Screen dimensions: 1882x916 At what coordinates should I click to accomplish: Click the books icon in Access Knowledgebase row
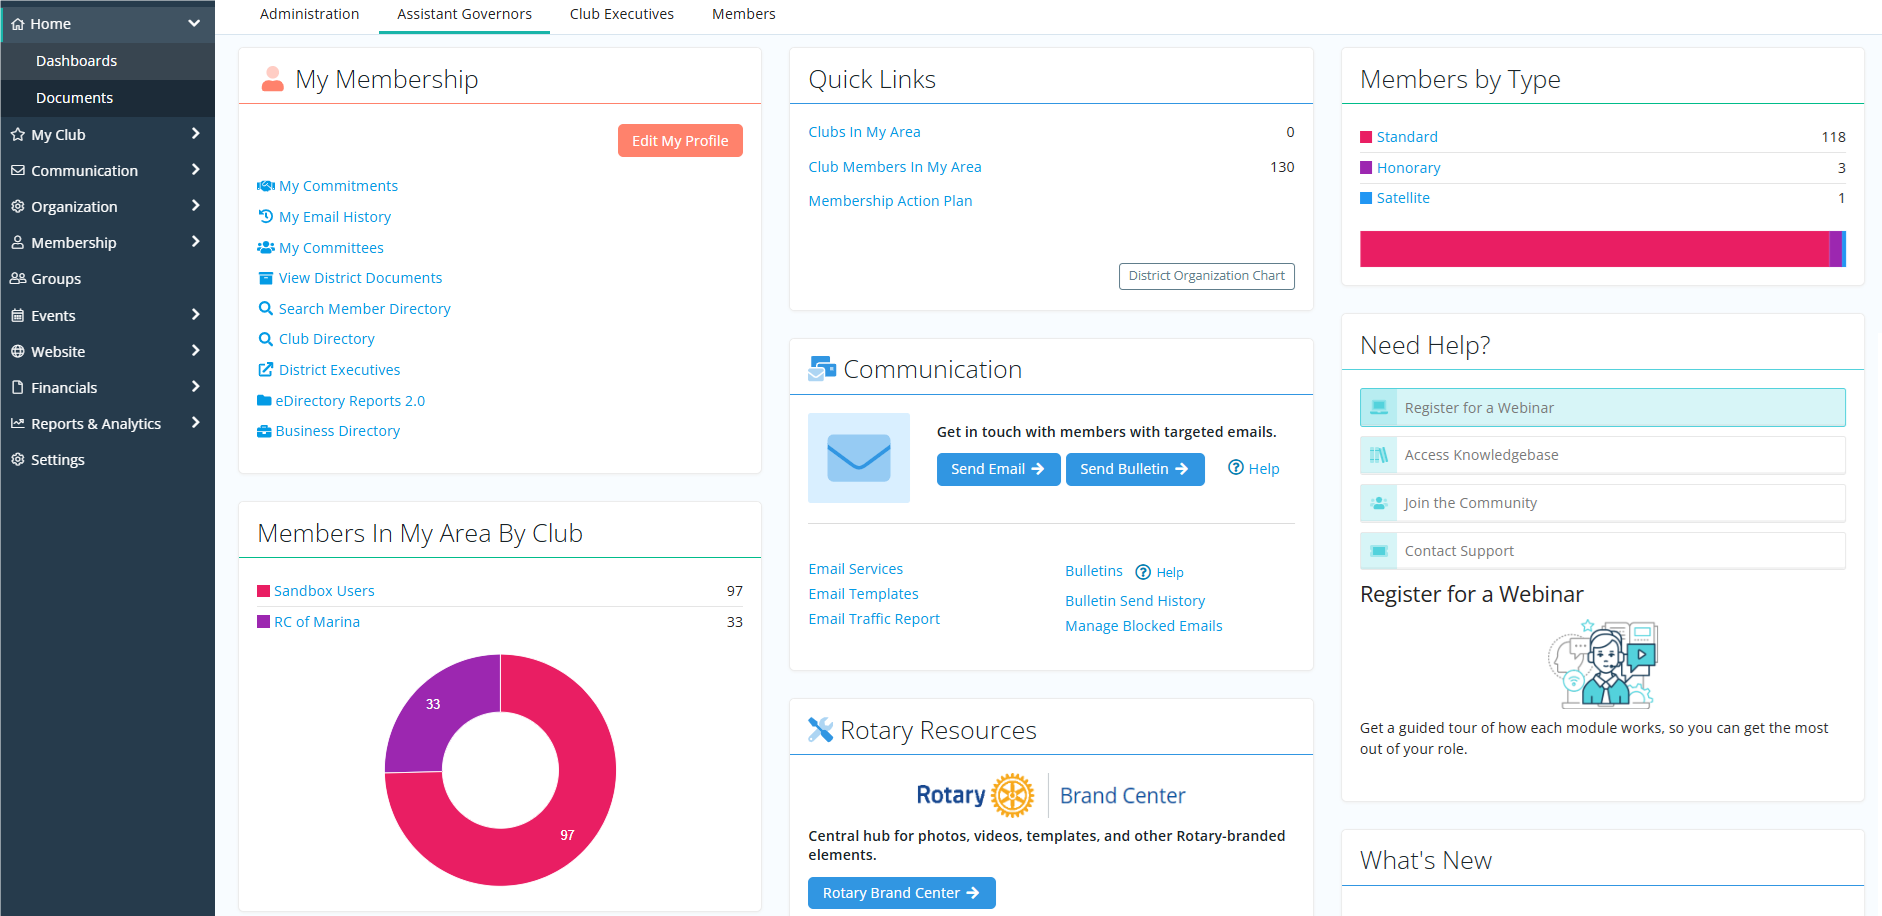click(1379, 455)
